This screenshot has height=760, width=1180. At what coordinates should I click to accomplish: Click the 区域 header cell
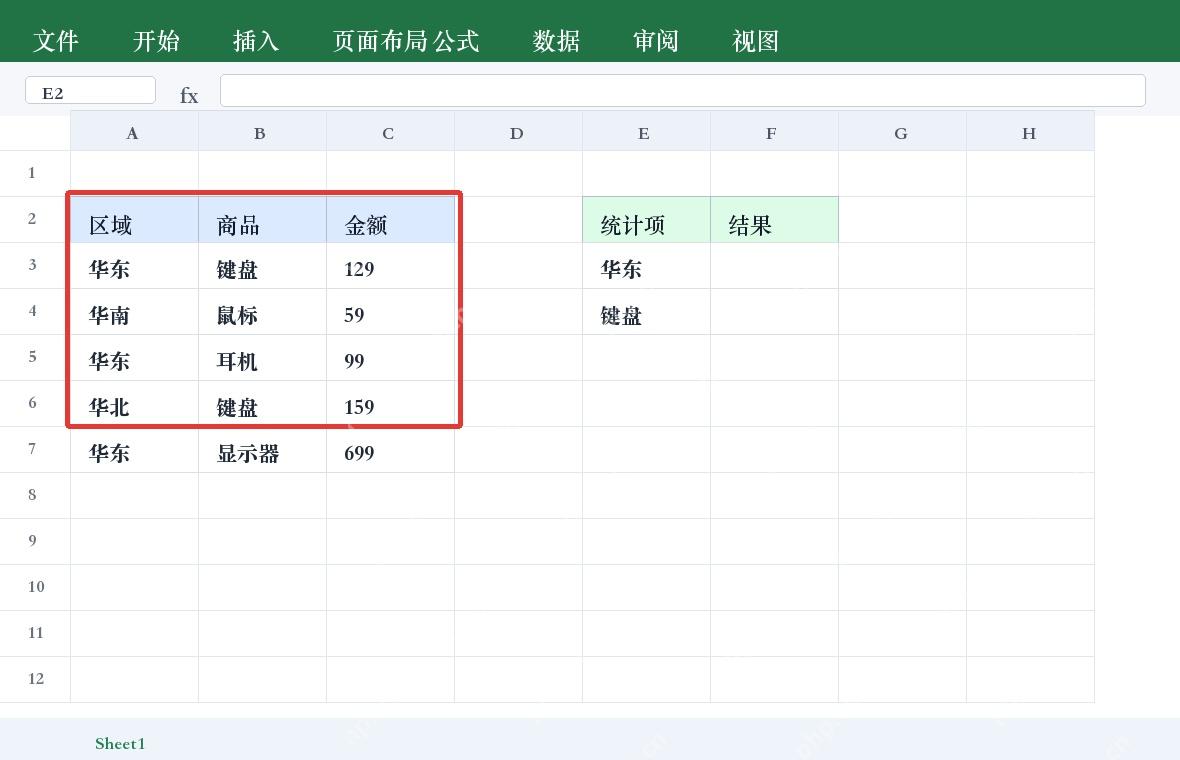[x=134, y=220]
